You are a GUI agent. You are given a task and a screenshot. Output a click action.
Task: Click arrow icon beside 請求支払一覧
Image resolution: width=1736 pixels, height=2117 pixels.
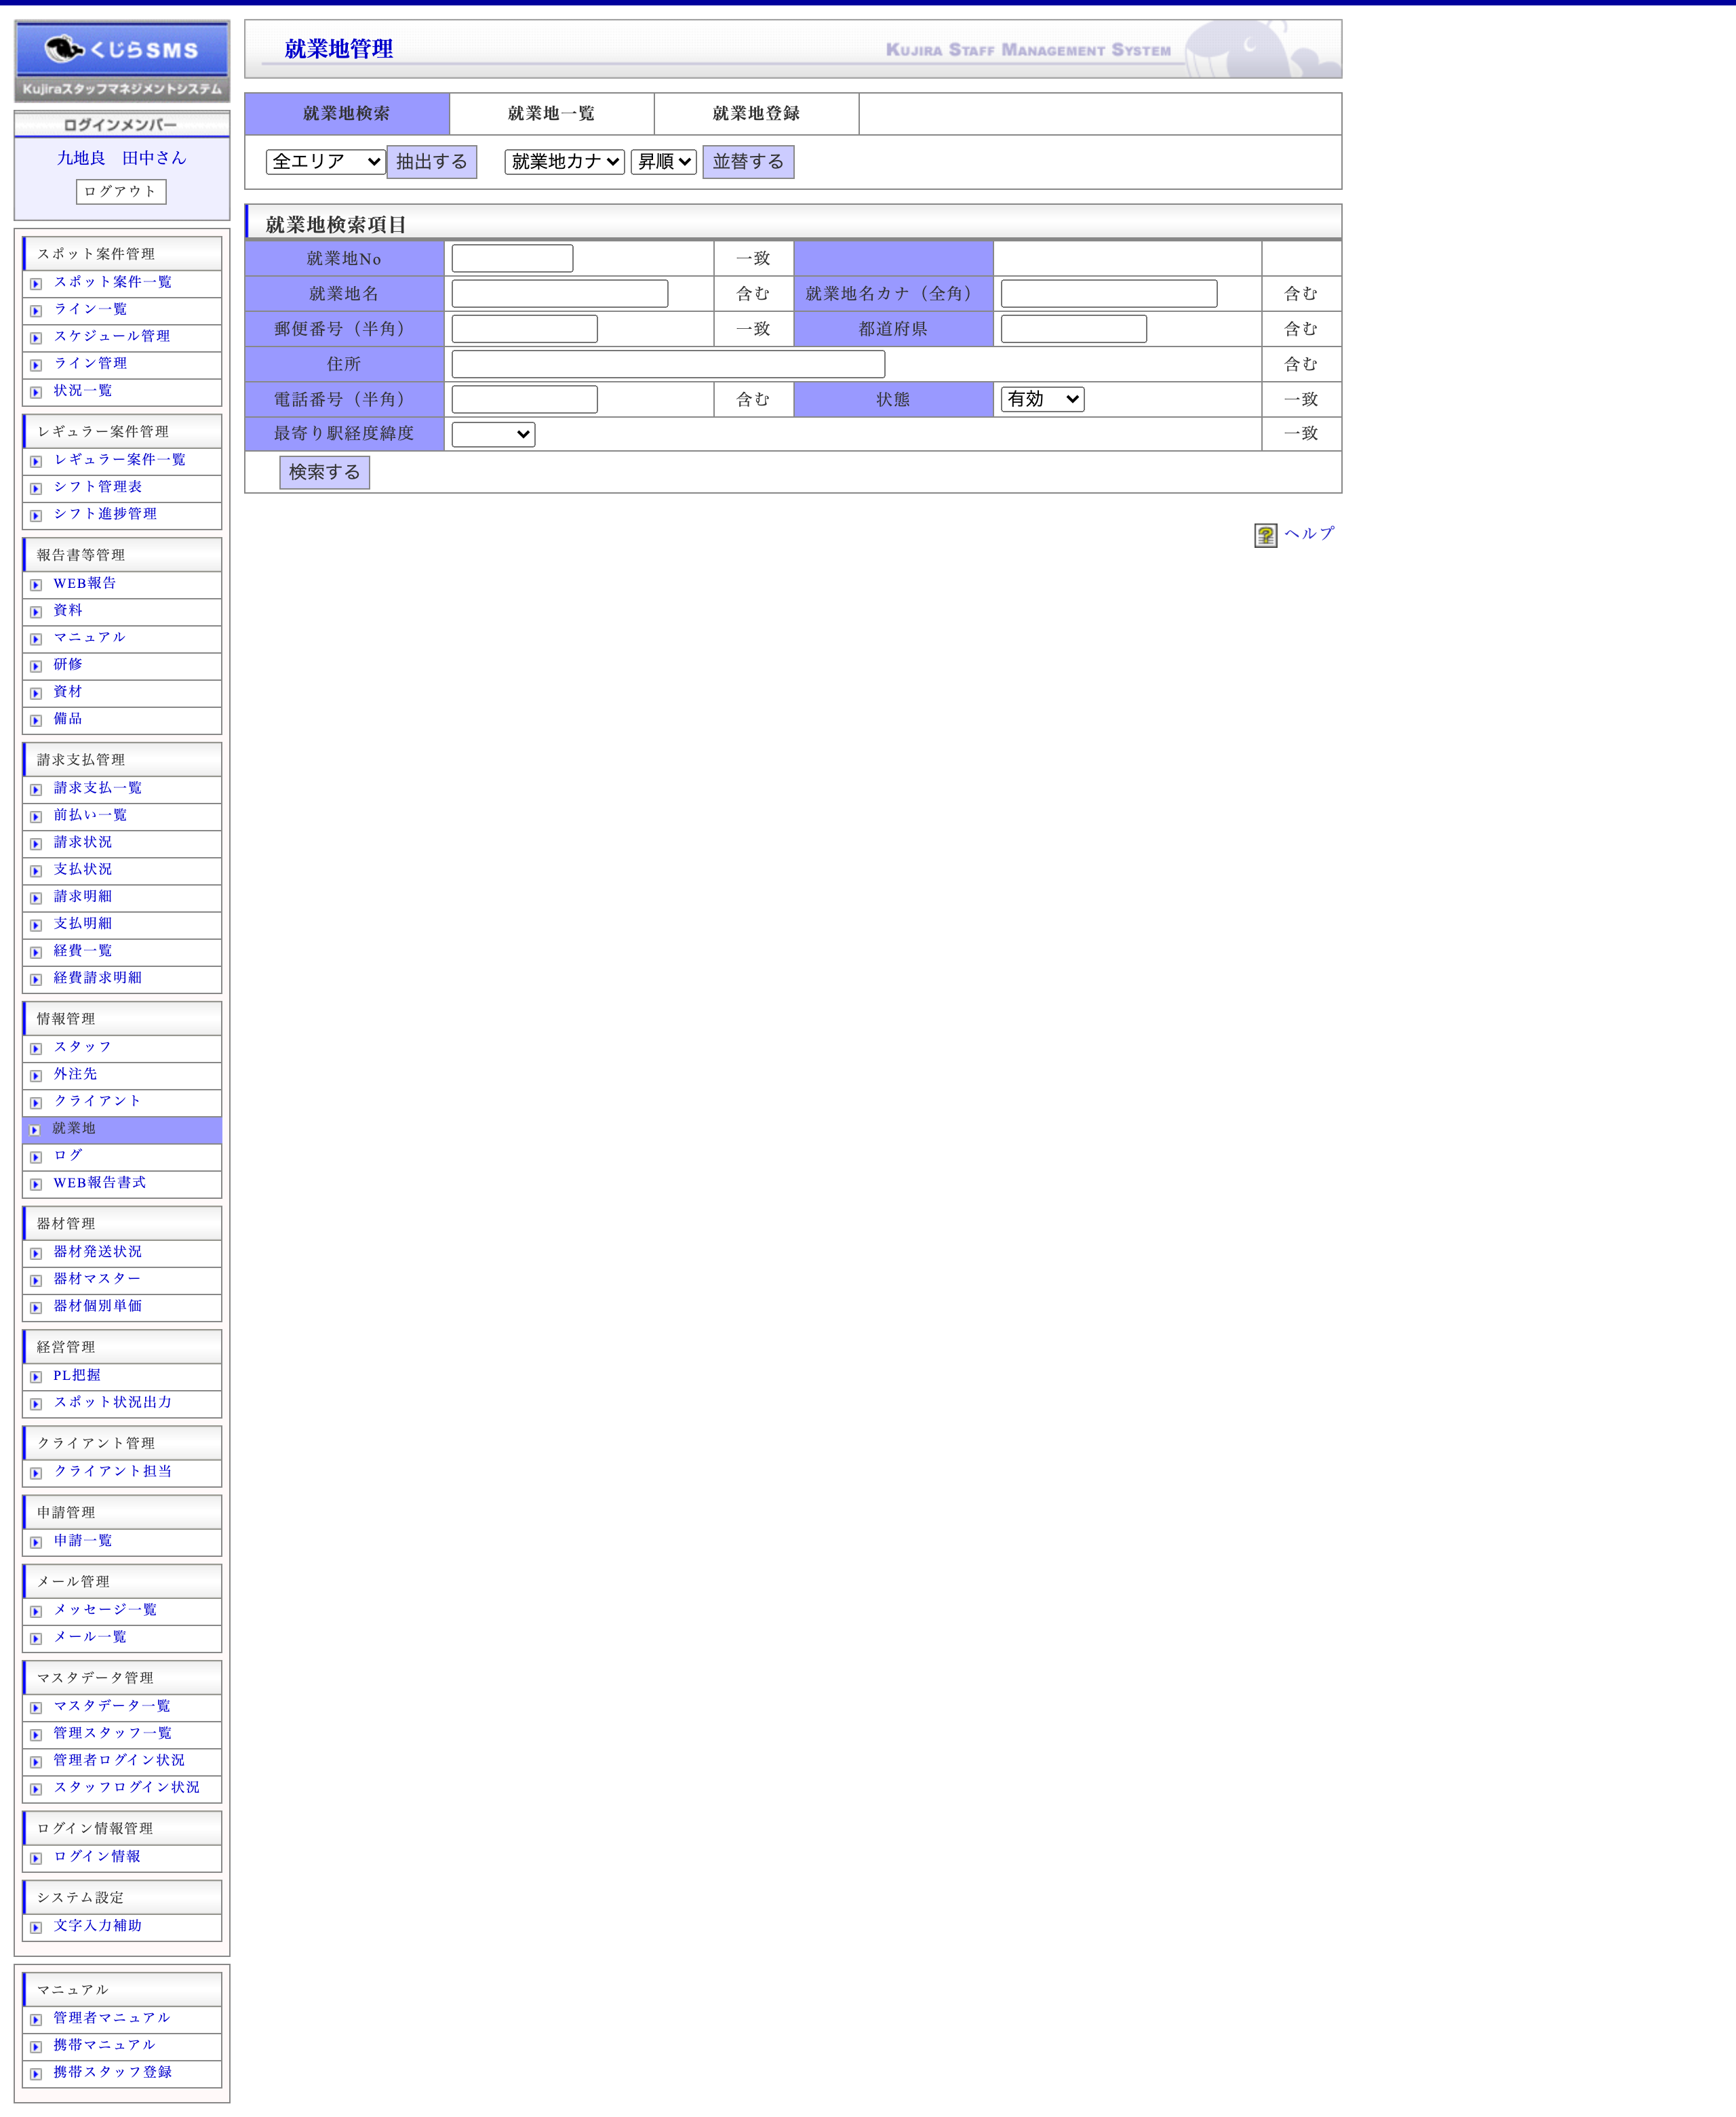(x=36, y=790)
